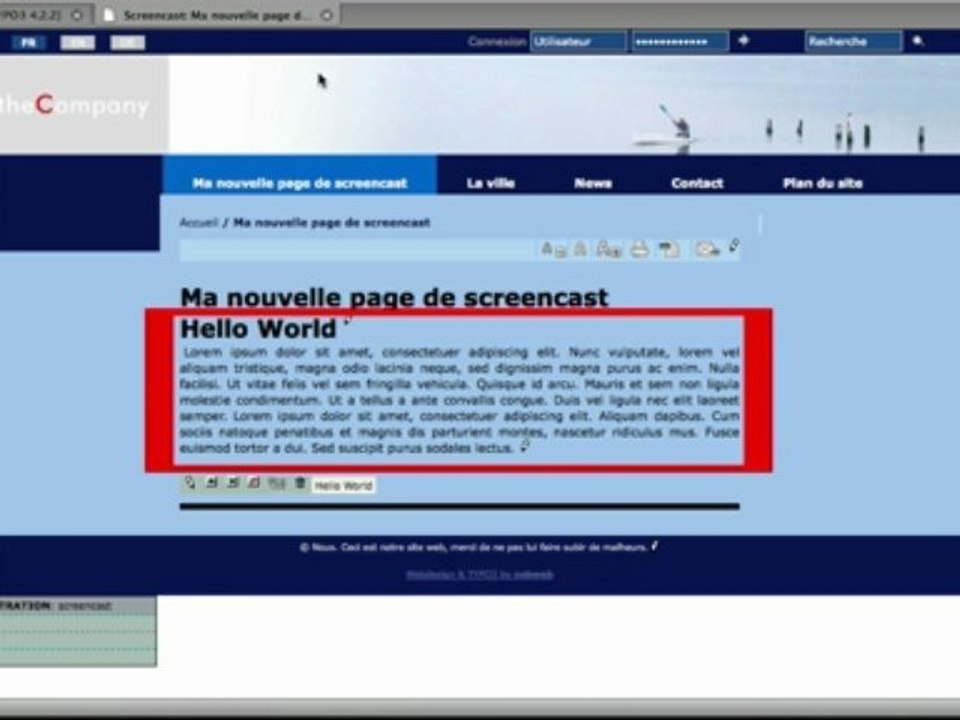
Task: Focus the Utilisateur username field
Action: coord(578,42)
